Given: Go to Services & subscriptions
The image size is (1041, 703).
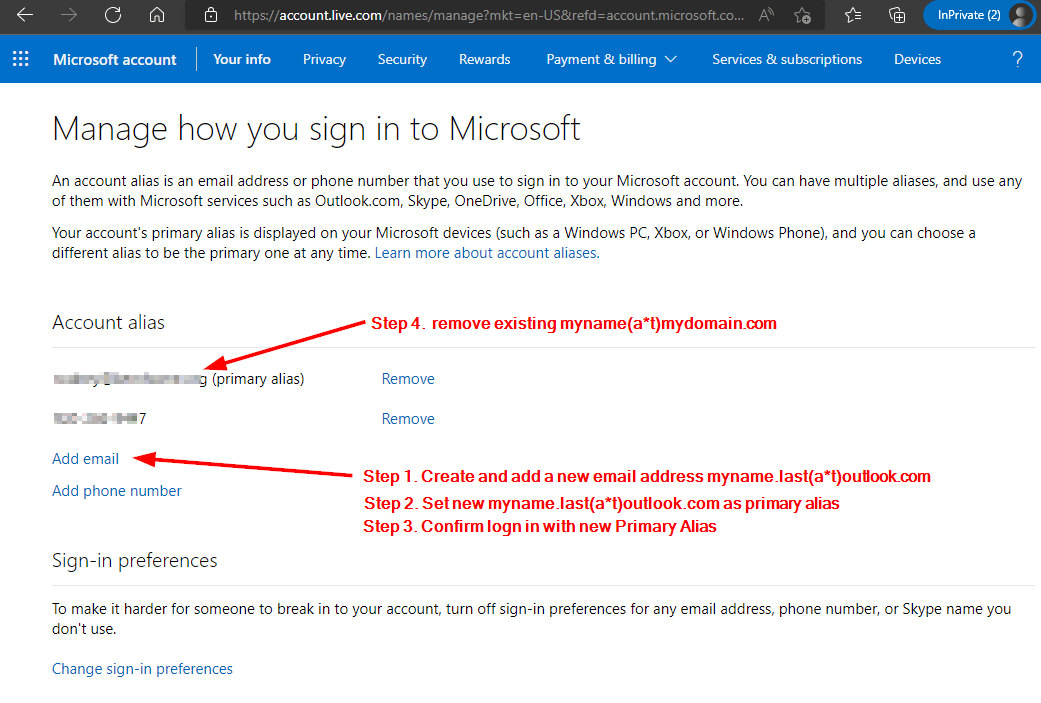Looking at the screenshot, I should [786, 59].
